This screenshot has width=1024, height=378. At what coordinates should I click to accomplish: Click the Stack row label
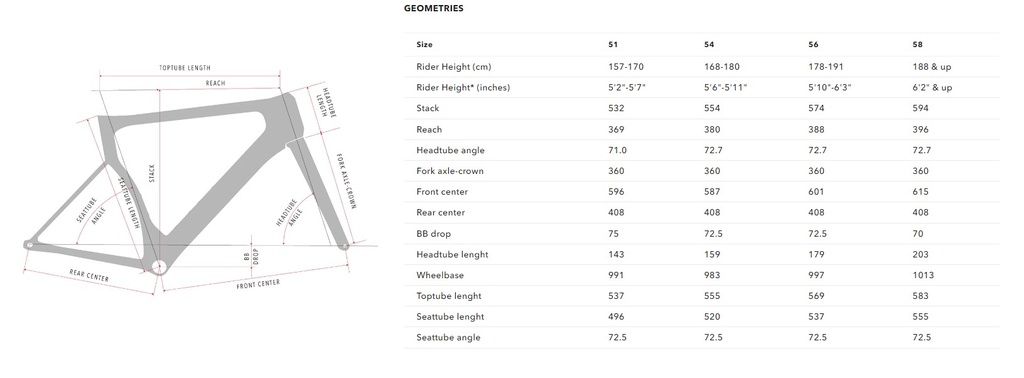tap(428, 108)
